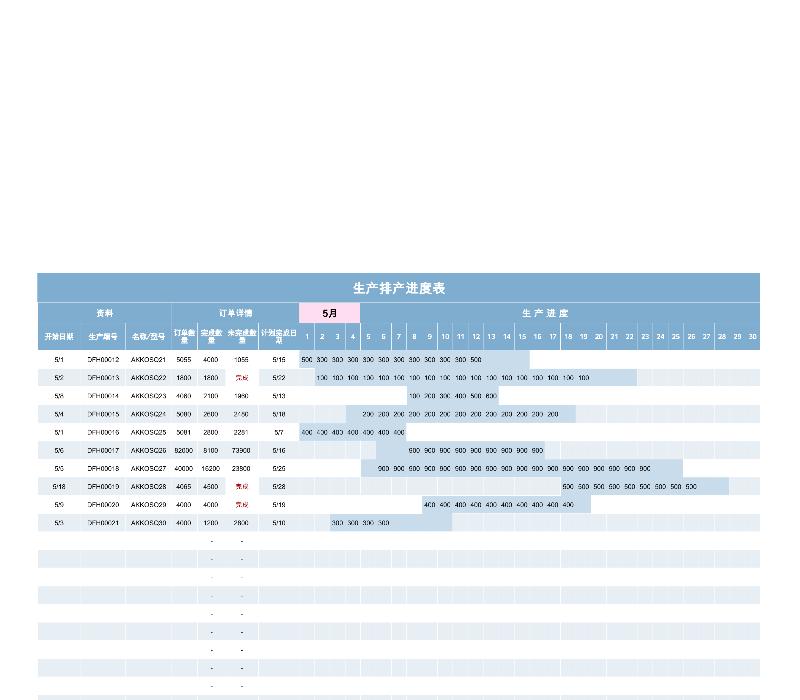Click the red status cell in AKKOSC22 row
The image size is (800, 700).
click(242, 378)
